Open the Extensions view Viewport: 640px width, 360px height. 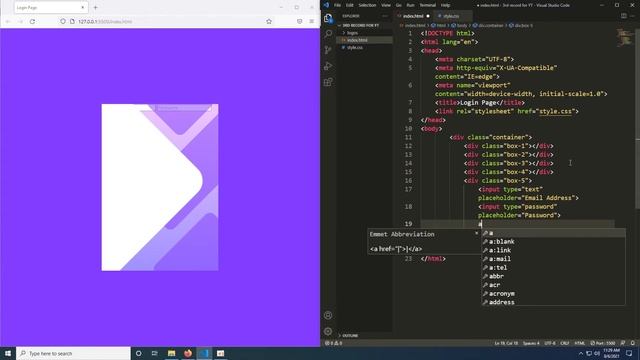coord(328,82)
